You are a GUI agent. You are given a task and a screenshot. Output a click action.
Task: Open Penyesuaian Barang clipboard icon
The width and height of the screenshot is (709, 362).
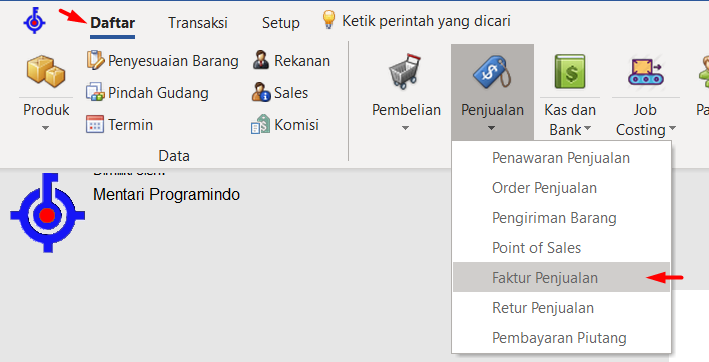coord(95,60)
